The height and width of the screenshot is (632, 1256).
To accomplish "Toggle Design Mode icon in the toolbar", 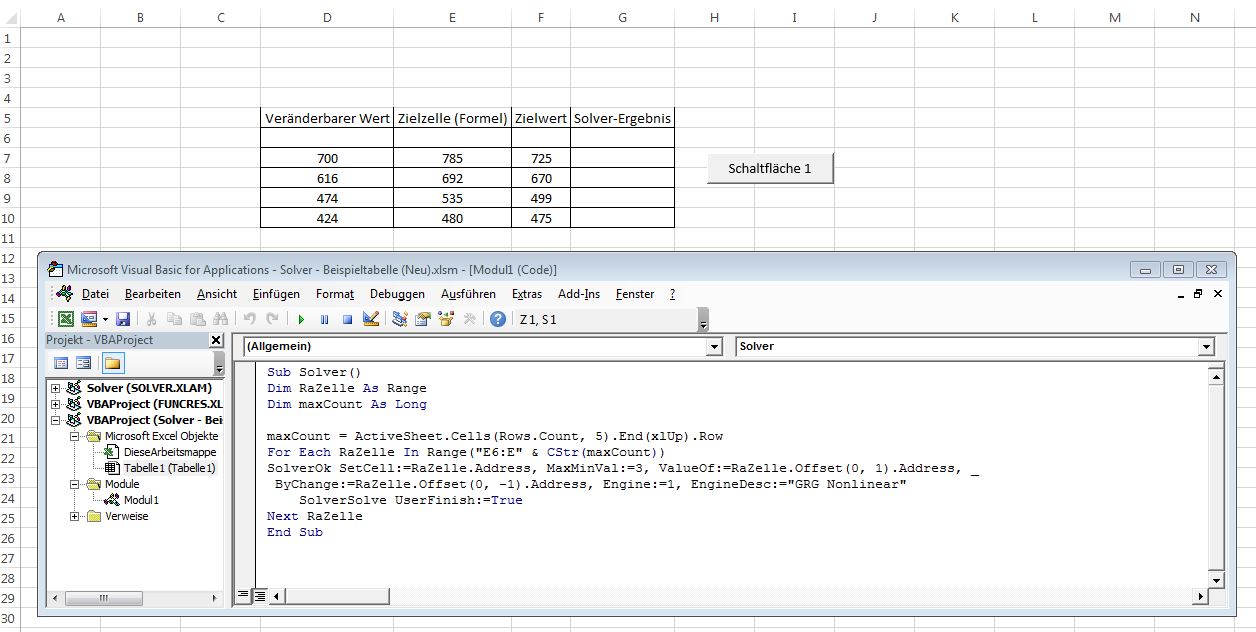I will (x=371, y=319).
